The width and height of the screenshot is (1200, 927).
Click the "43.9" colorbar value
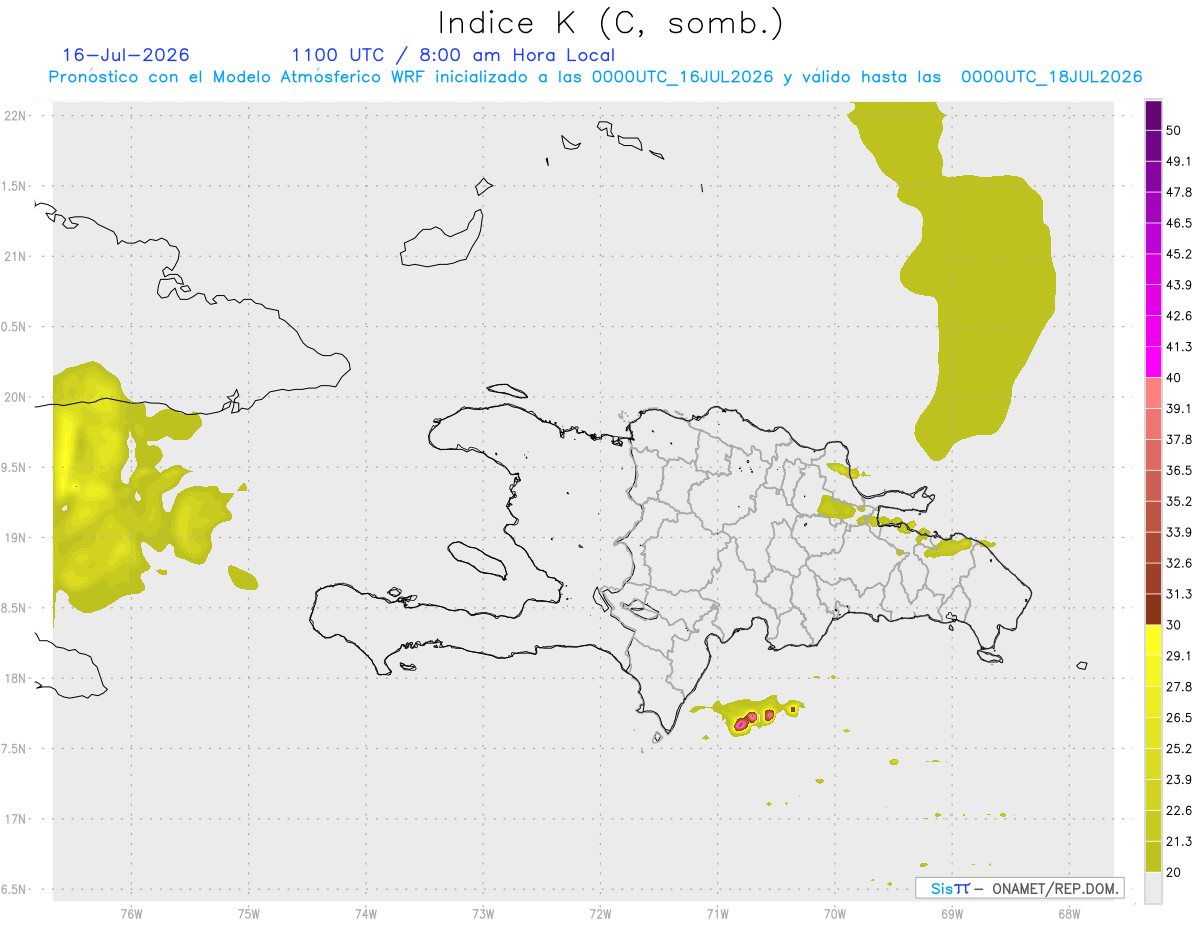(x=1180, y=285)
